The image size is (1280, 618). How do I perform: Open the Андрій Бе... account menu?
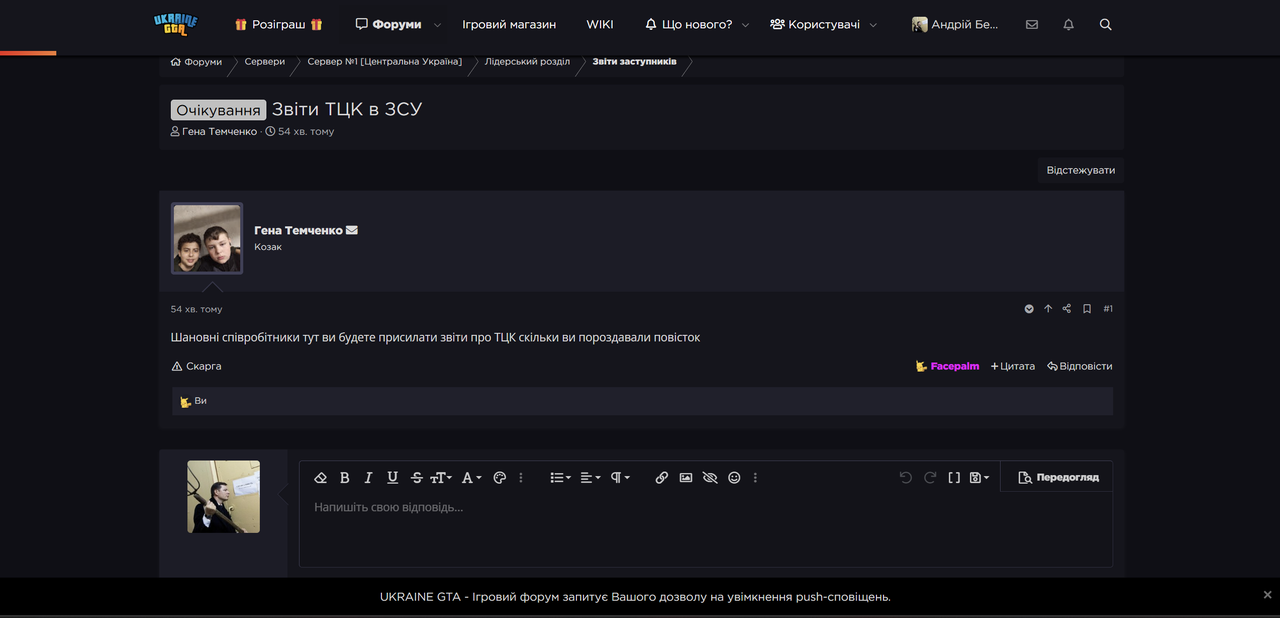(x=955, y=24)
